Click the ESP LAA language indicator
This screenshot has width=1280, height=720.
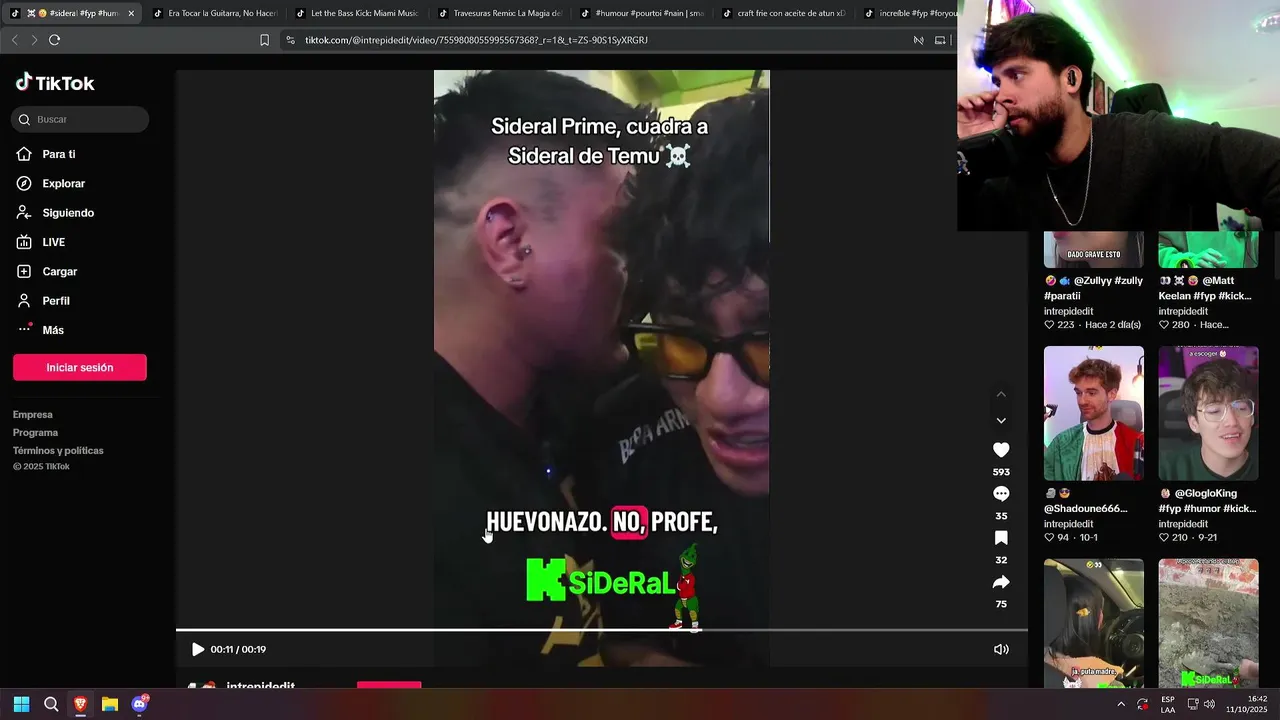tap(1167, 704)
